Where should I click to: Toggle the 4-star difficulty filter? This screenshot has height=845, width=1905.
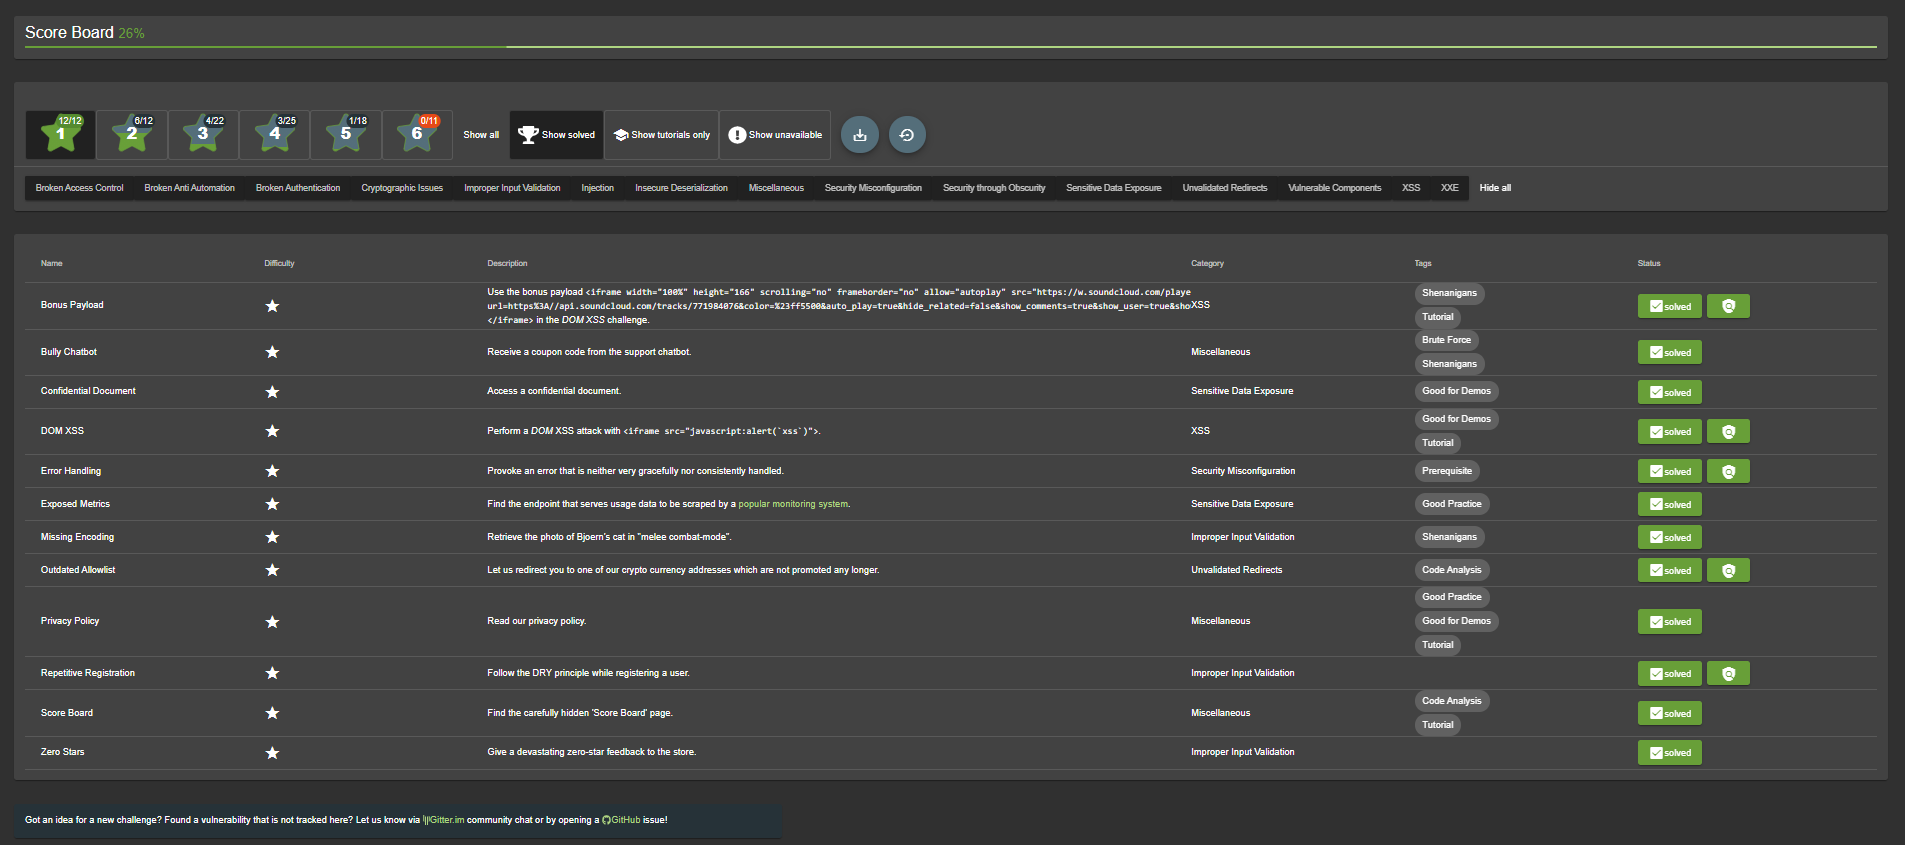pyautogui.click(x=275, y=135)
